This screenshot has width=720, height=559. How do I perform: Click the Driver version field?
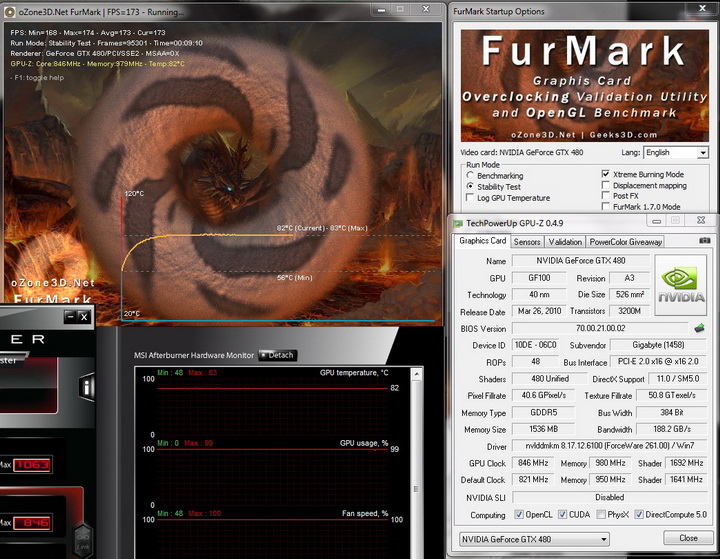point(609,446)
